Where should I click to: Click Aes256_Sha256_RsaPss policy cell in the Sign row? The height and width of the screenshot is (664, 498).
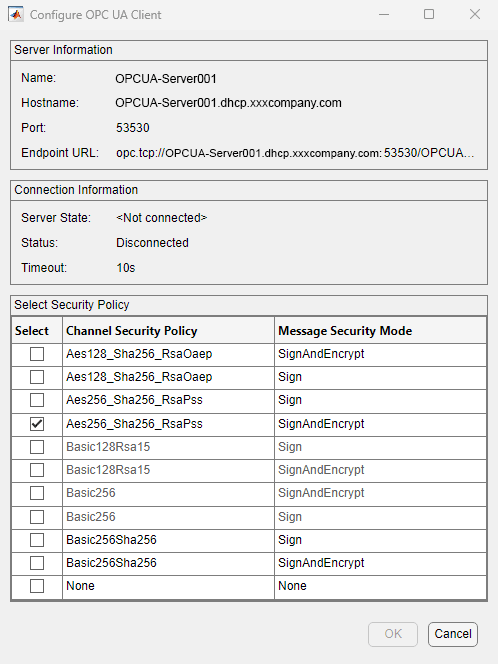pyautogui.click(x=169, y=400)
